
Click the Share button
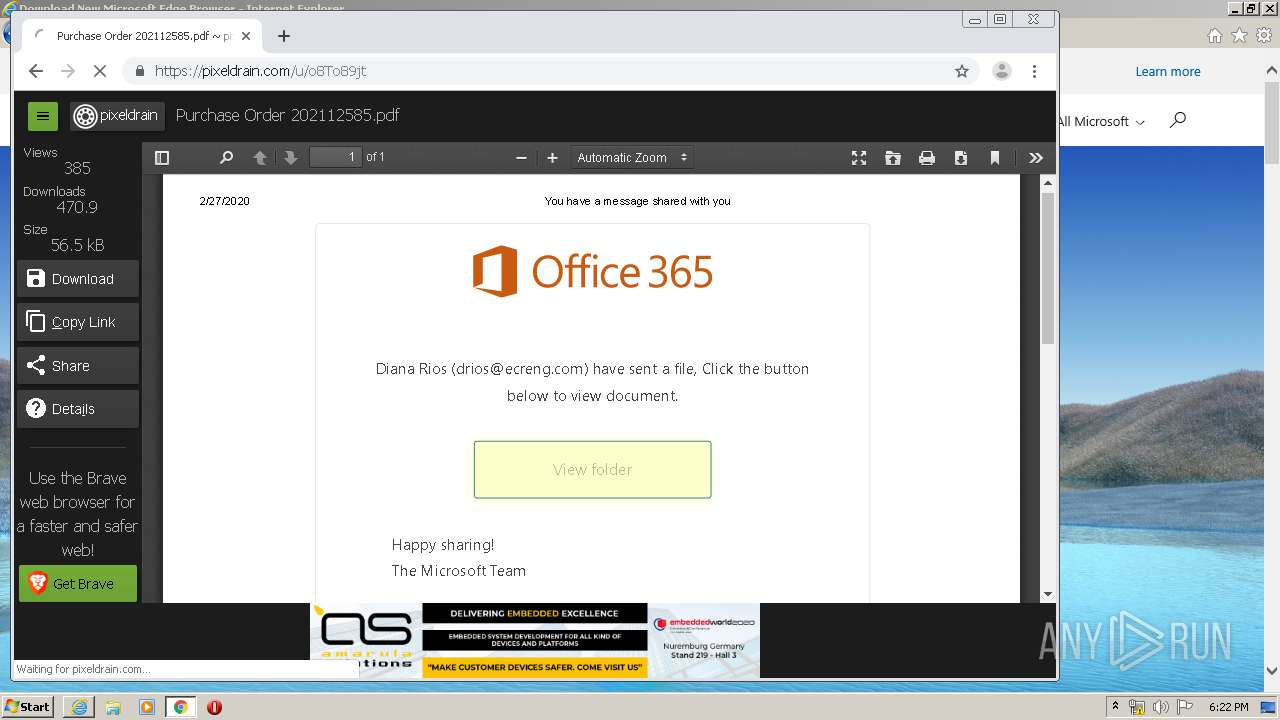[78, 366]
